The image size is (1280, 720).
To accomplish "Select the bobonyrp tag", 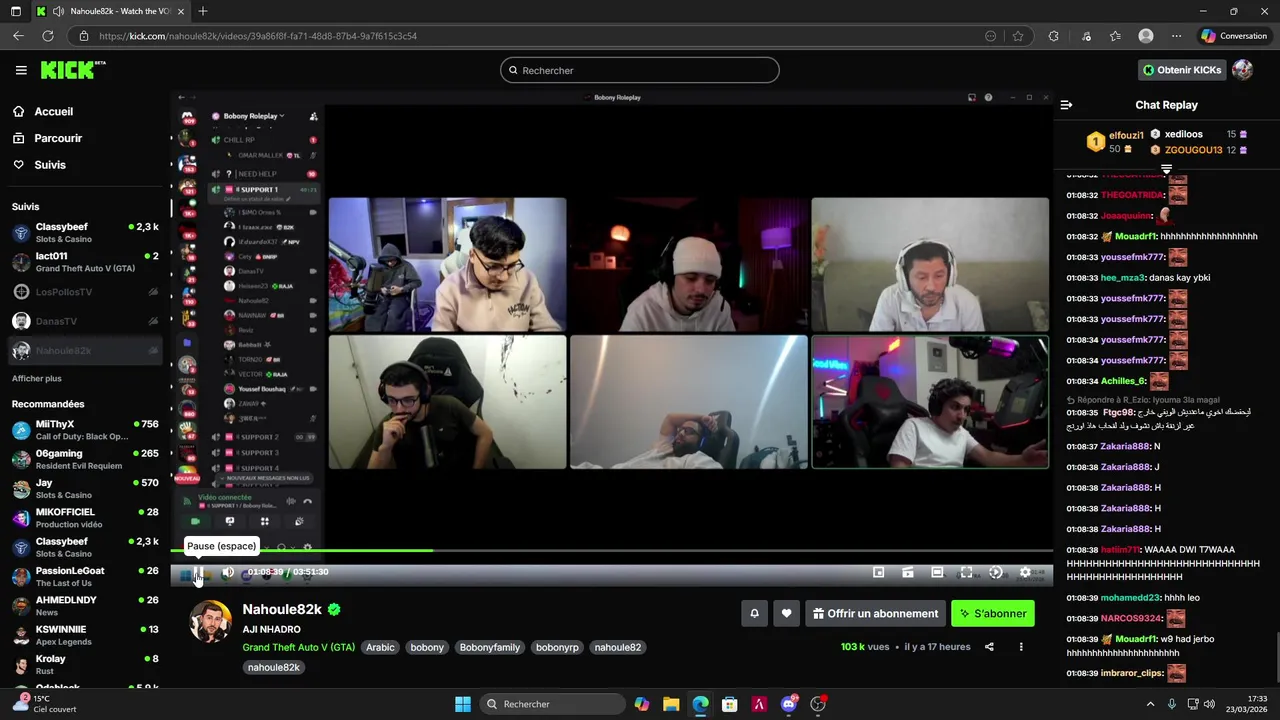I will (557, 647).
